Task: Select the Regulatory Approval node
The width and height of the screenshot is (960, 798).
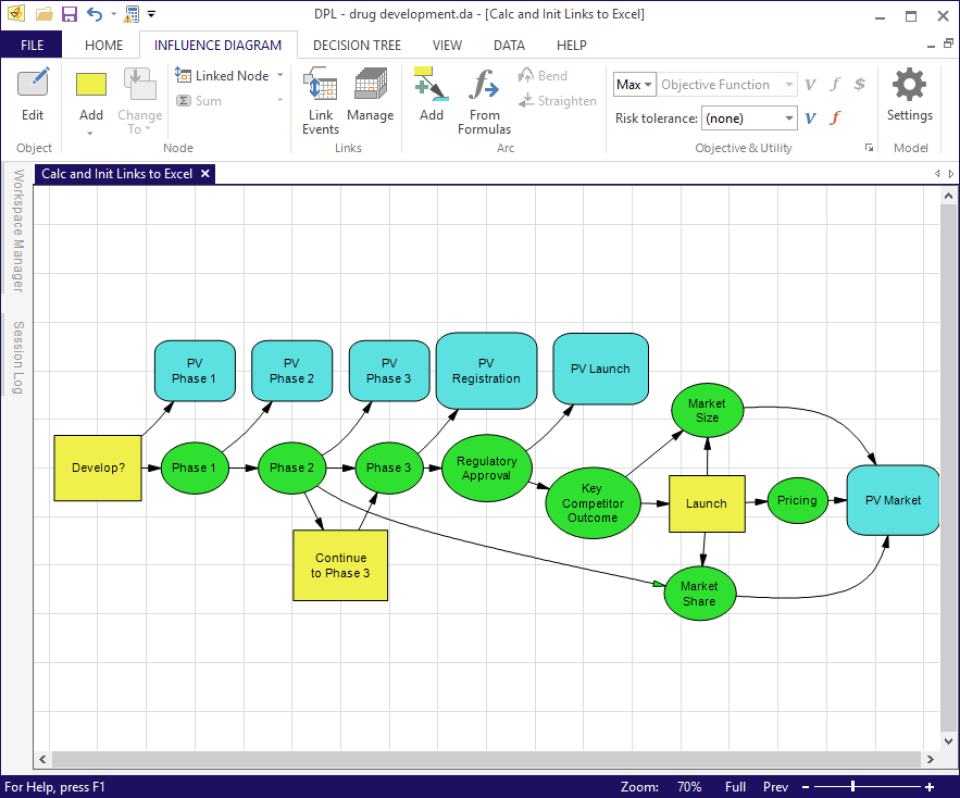Action: pyautogui.click(x=487, y=468)
